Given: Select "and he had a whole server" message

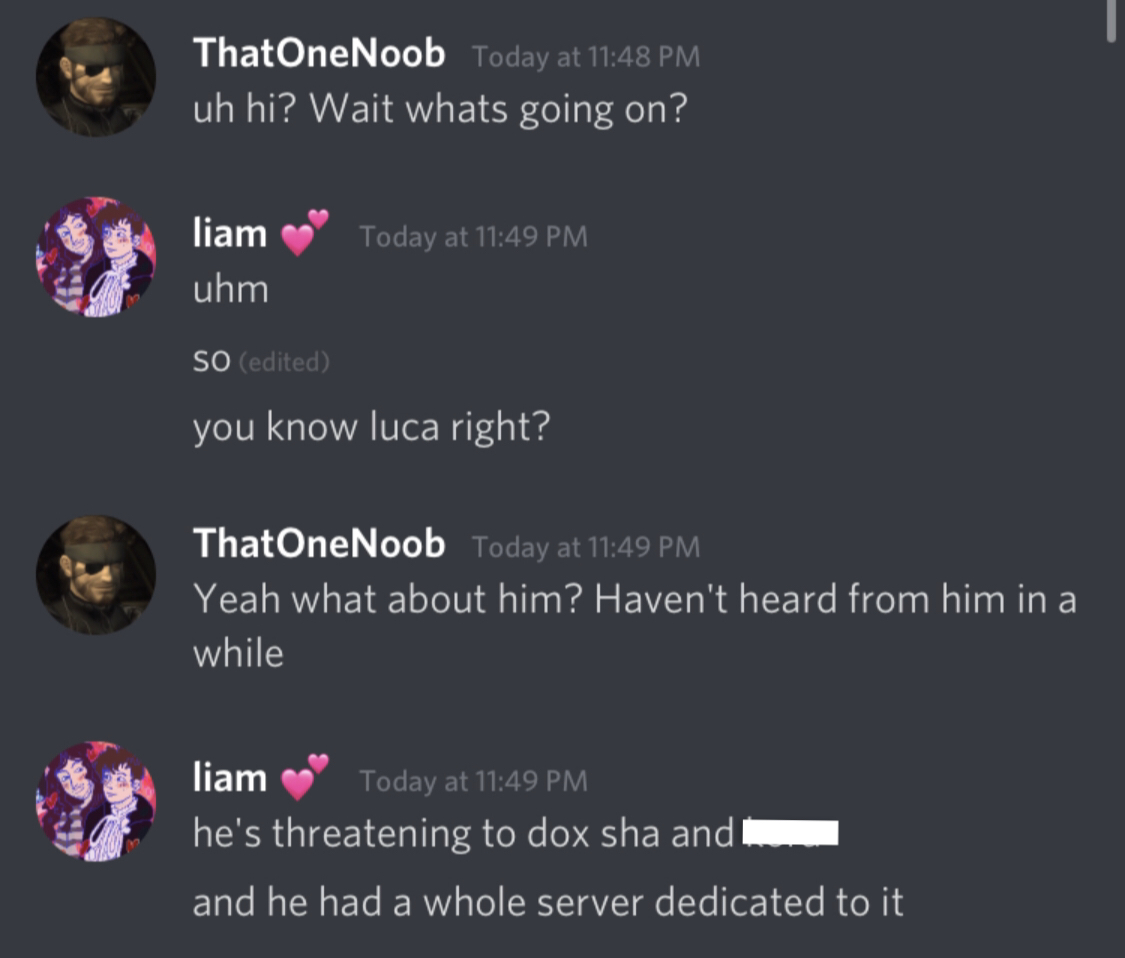Looking at the screenshot, I should coord(547,902).
